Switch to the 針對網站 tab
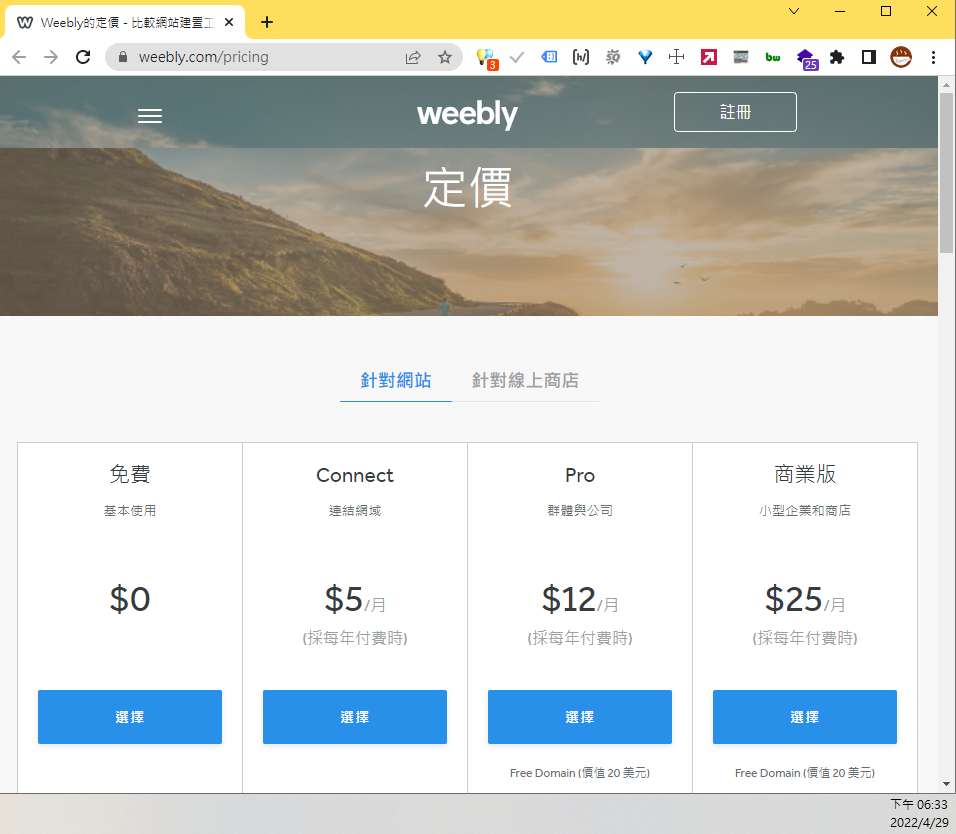Image resolution: width=956 pixels, height=834 pixels. coord(396,380)
